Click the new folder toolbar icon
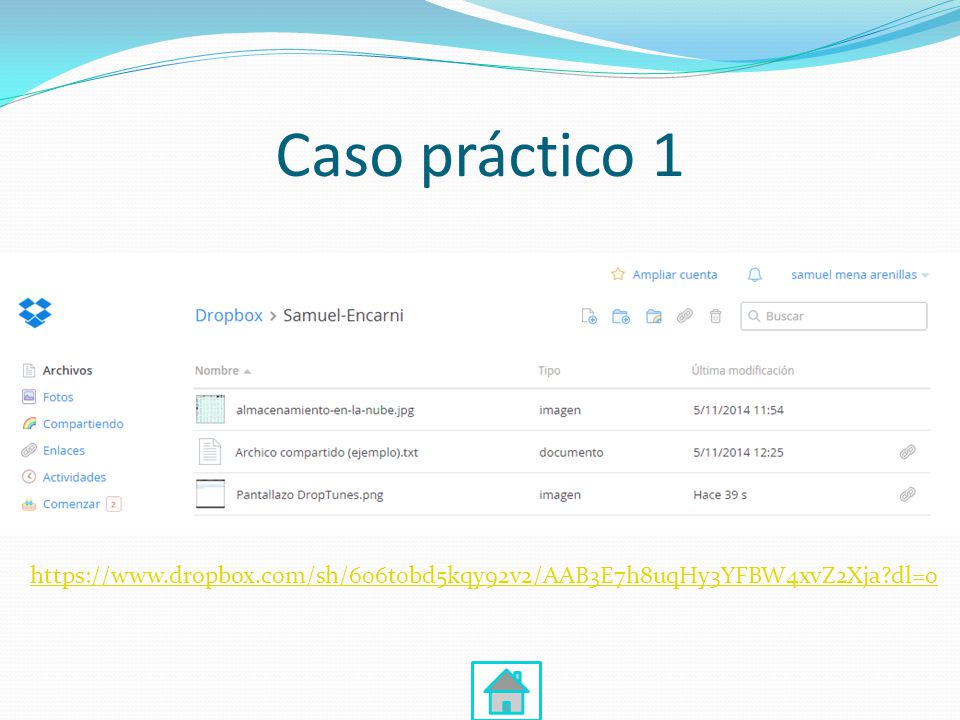Screen dimensions: 960x720 621,316
